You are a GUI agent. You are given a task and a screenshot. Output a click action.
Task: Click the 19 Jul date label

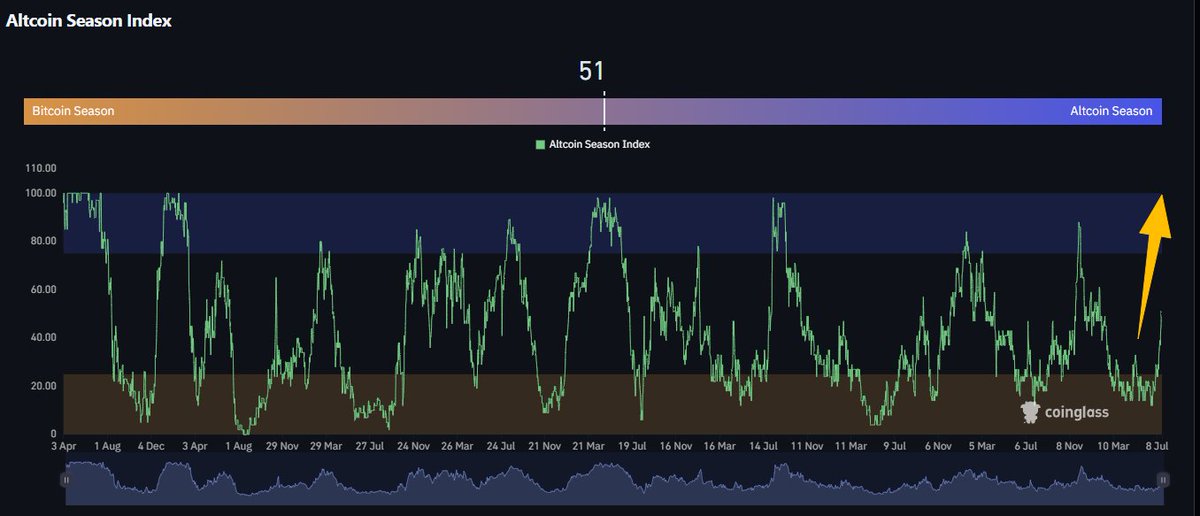(631, 446)
